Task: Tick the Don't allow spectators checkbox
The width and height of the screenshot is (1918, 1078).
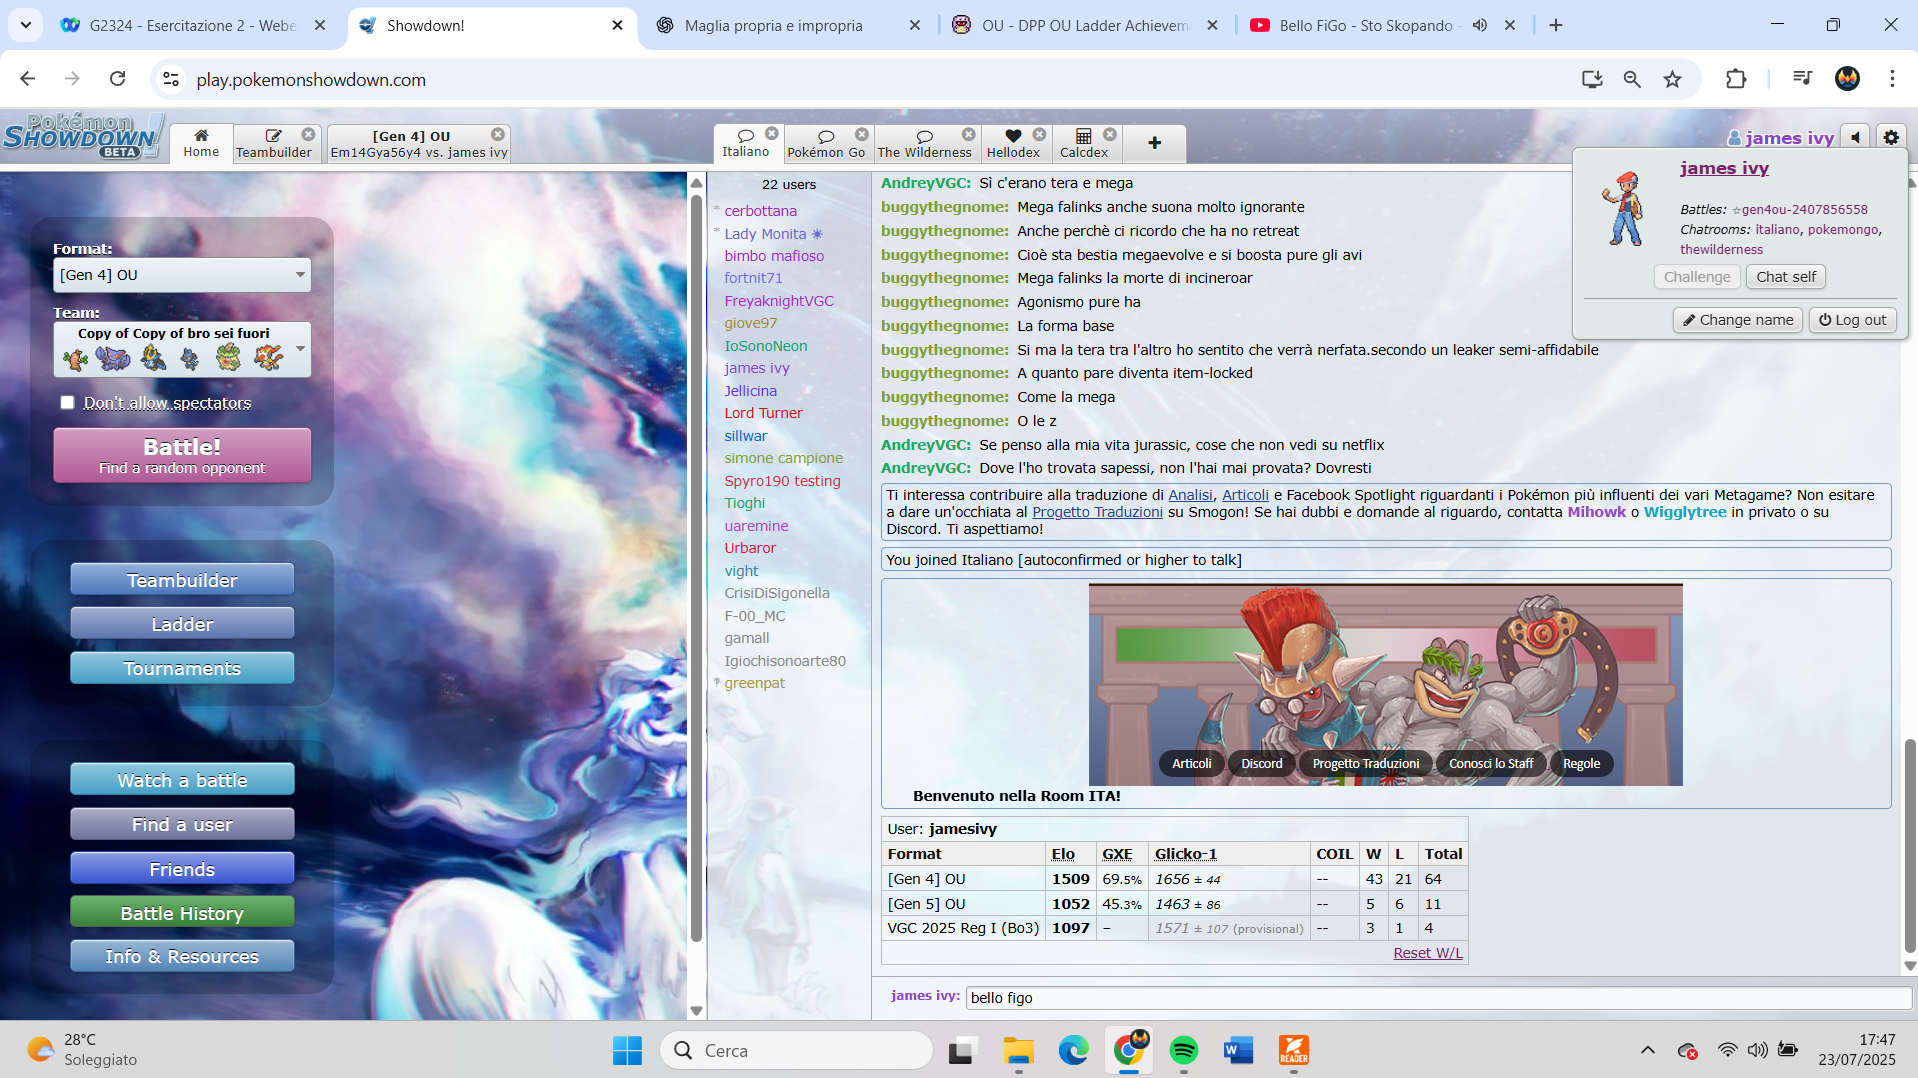Action: (67, 402)
